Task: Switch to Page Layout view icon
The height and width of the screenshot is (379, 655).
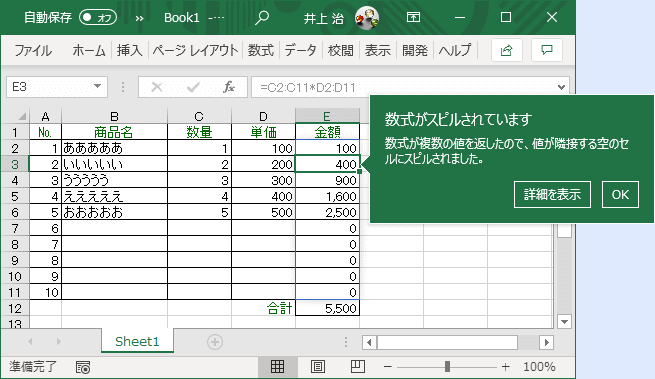Action: (317, 367)
